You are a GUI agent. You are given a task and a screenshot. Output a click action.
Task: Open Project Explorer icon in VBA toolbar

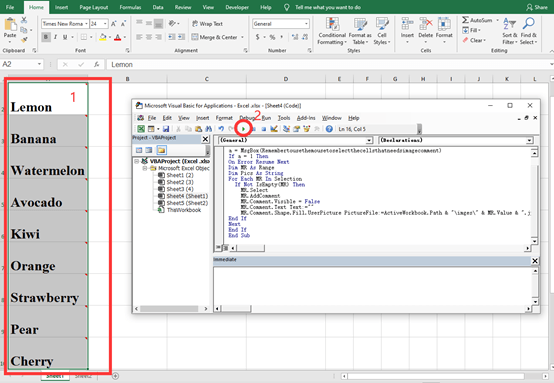286,129
